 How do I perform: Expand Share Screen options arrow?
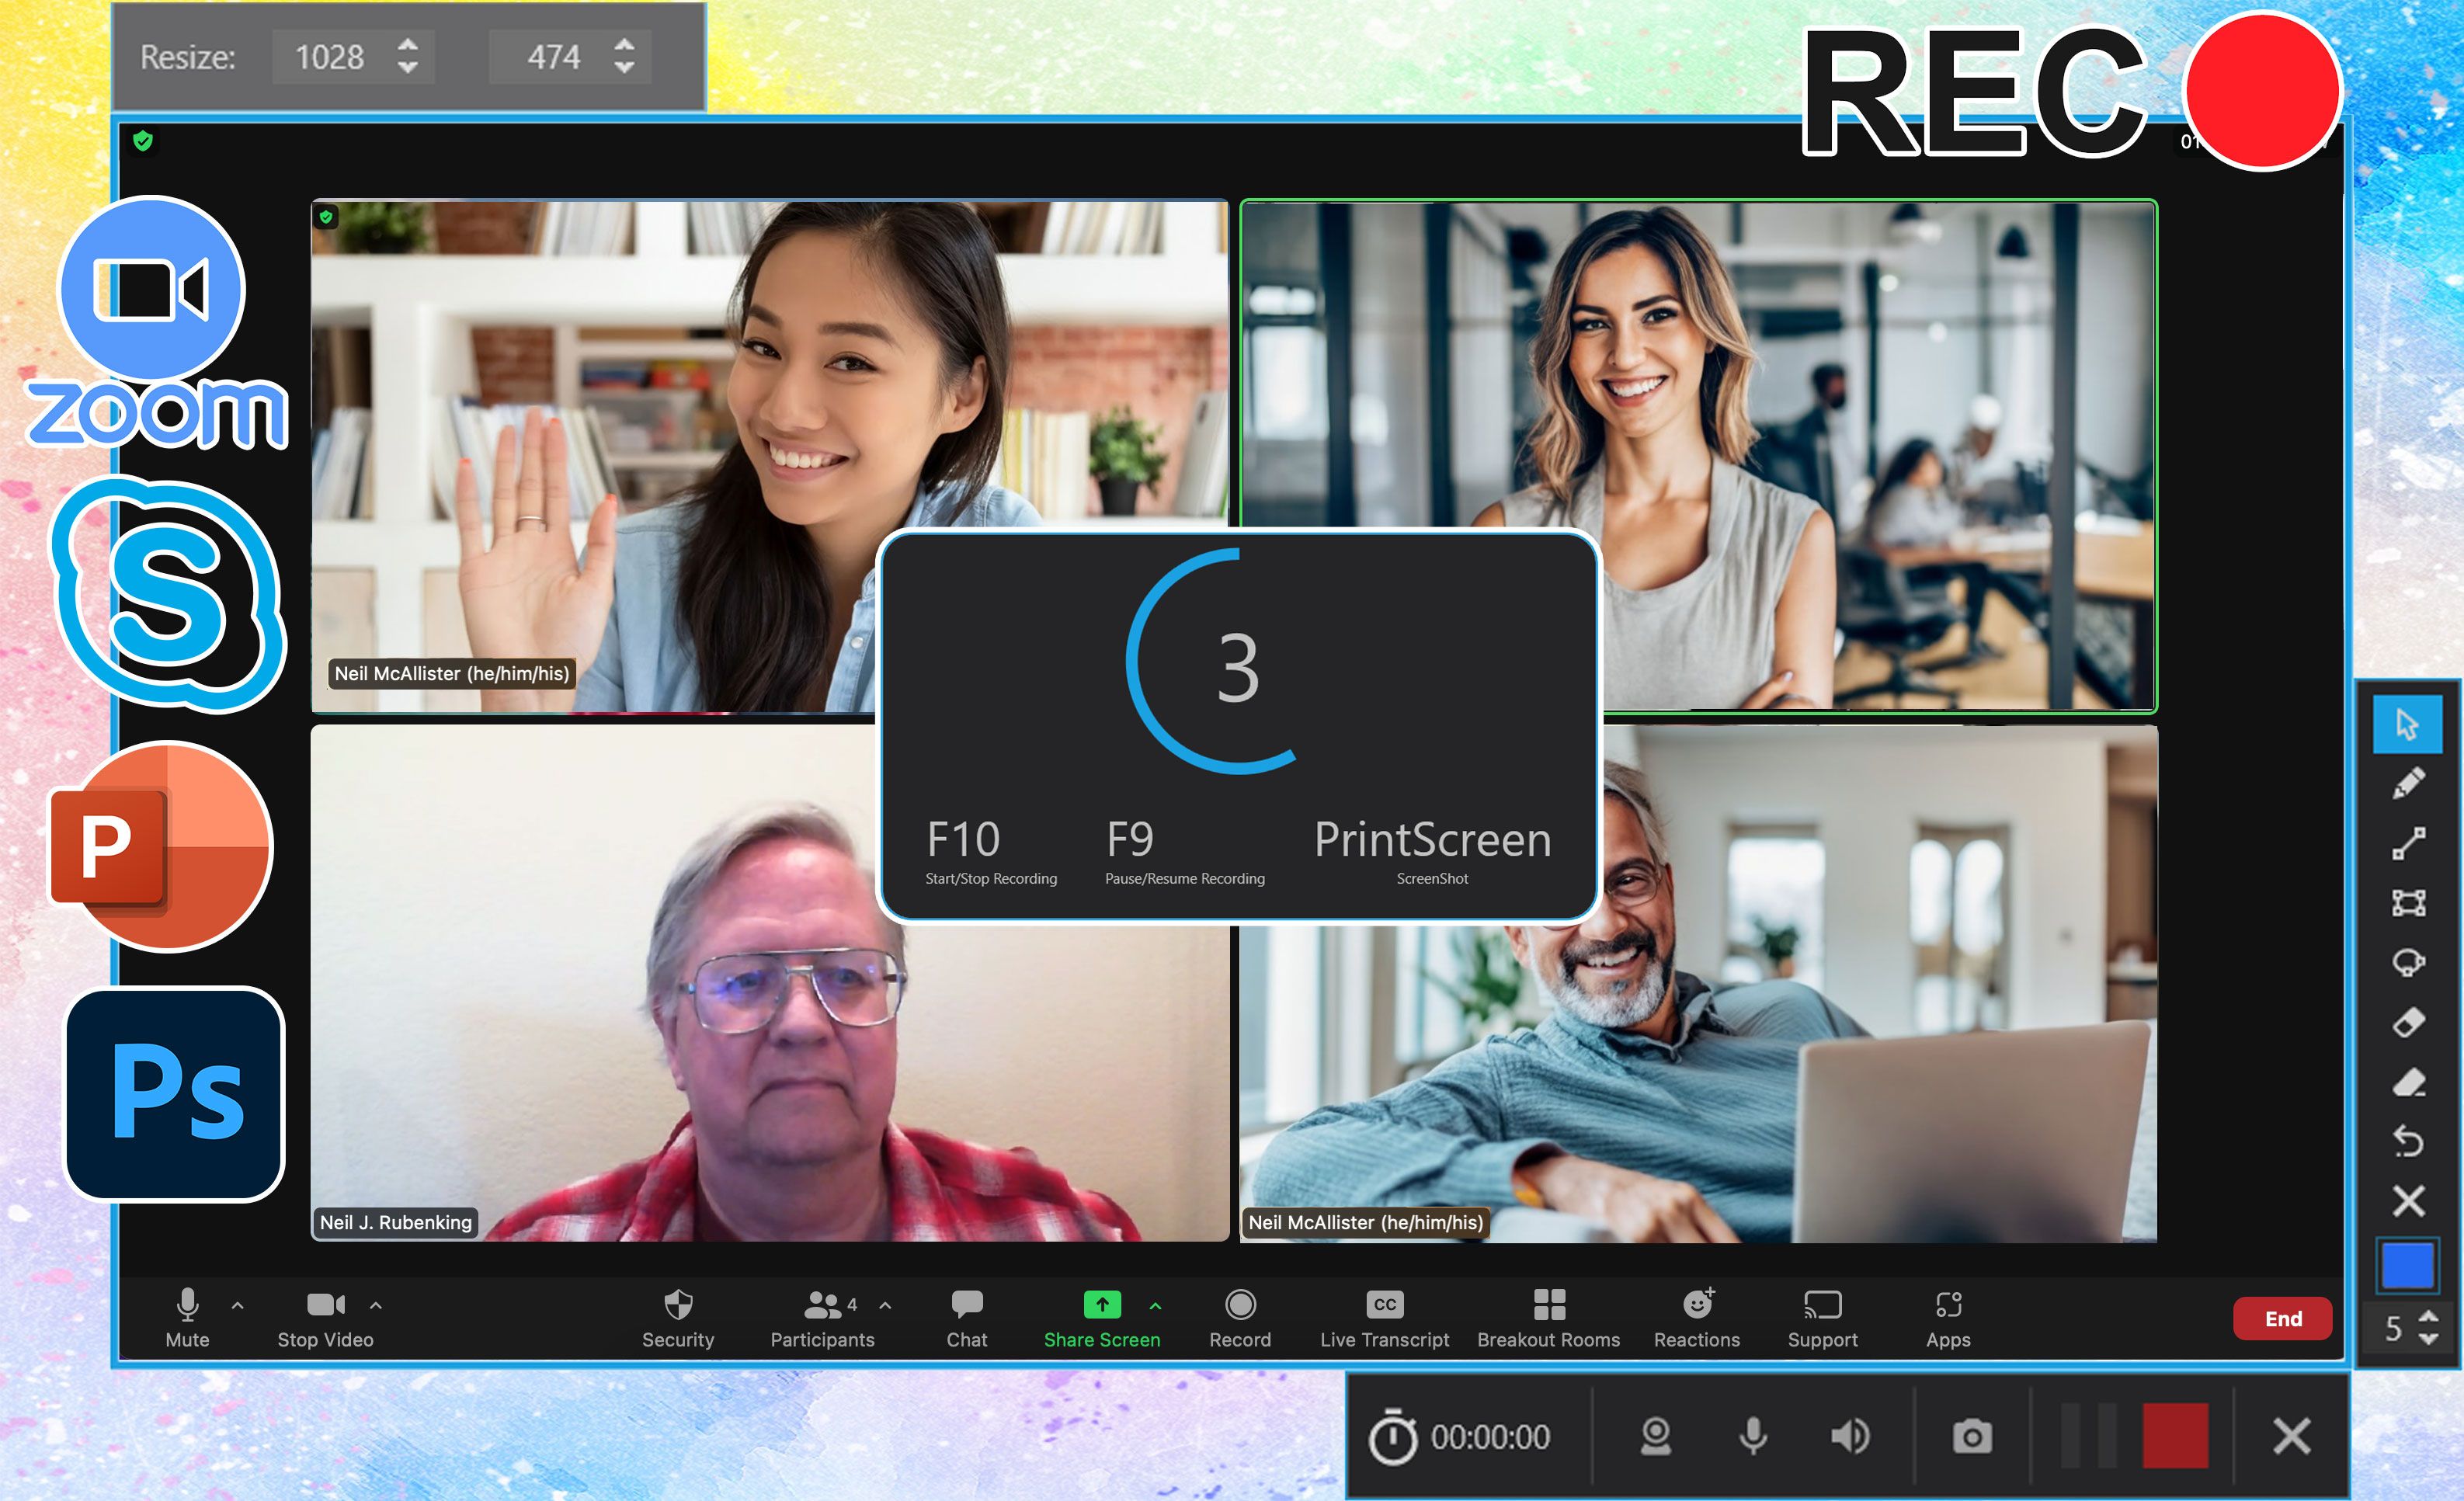click(x=1149, y=1309)
